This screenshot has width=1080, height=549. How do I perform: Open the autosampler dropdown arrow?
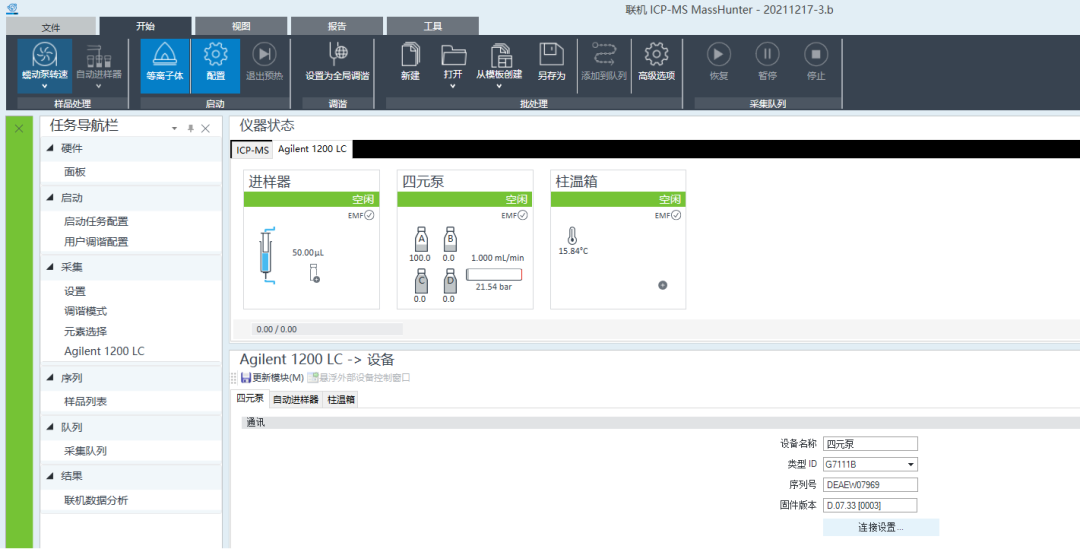pos(98,87)
